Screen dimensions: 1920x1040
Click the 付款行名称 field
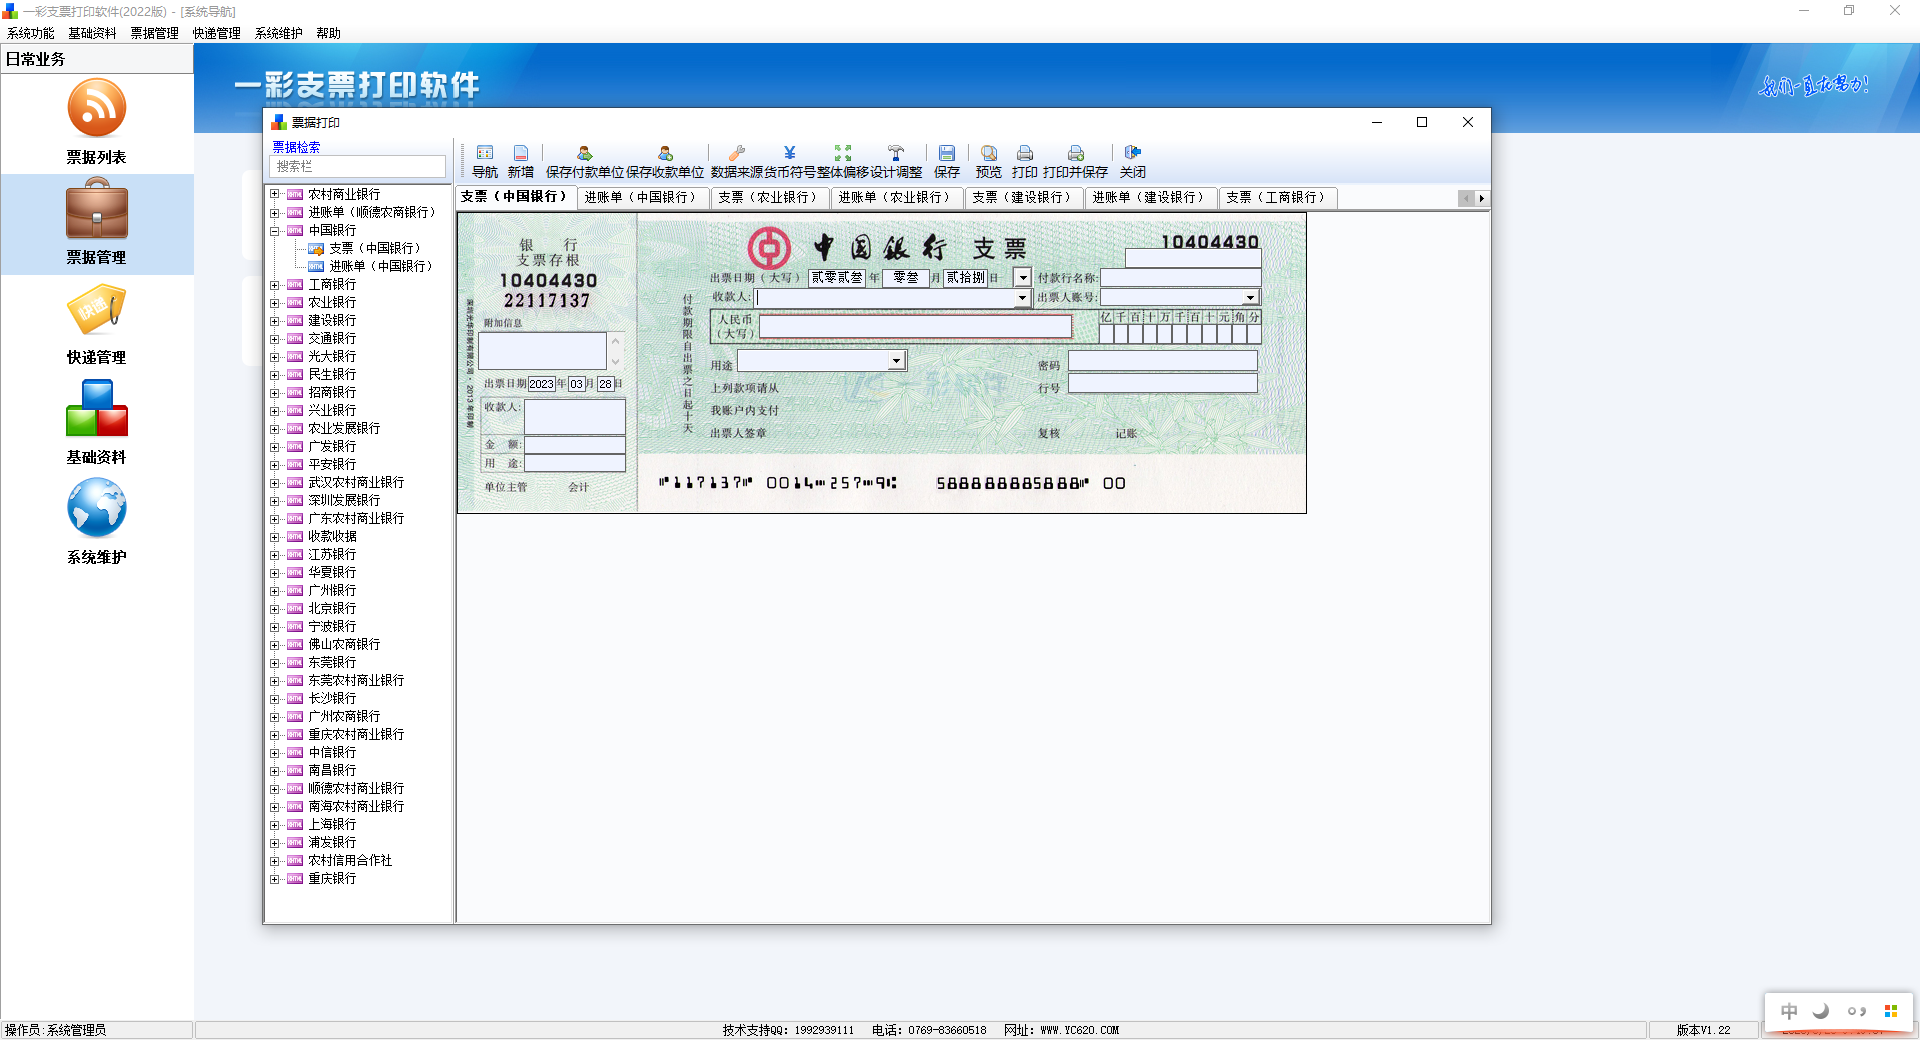[x=1180, y=278]
